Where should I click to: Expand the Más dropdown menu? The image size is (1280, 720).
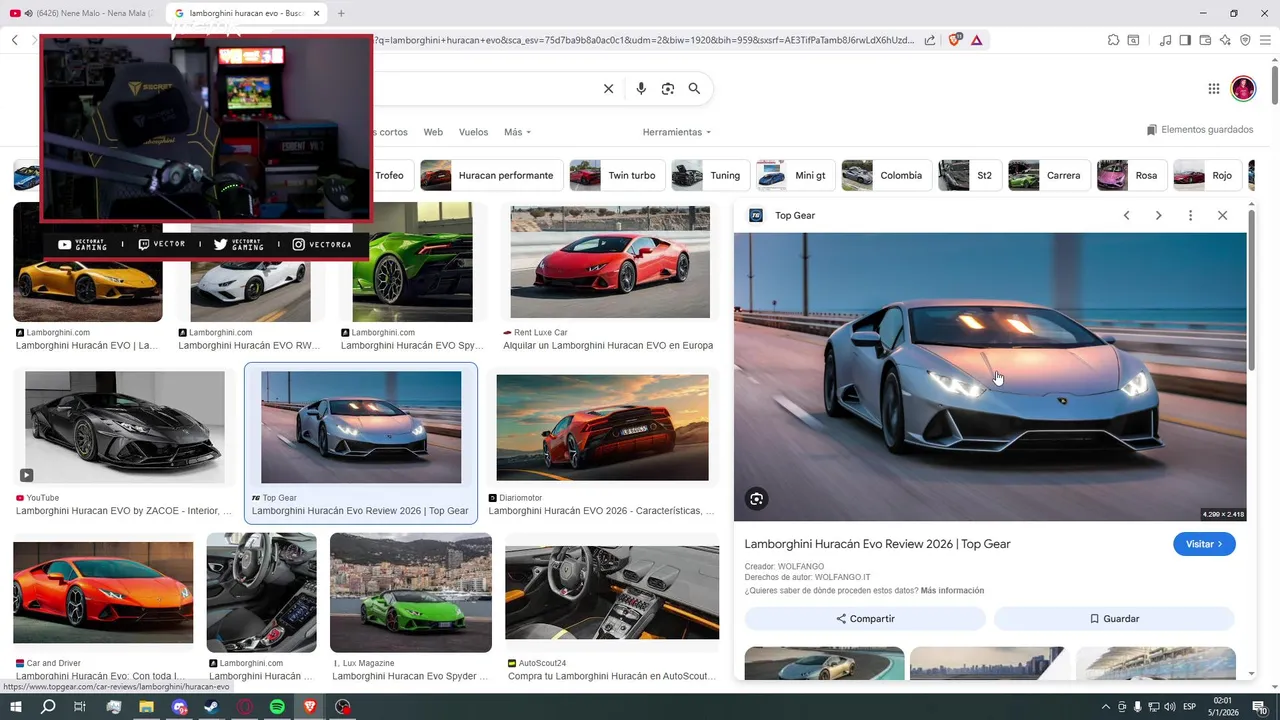point(517,132)
